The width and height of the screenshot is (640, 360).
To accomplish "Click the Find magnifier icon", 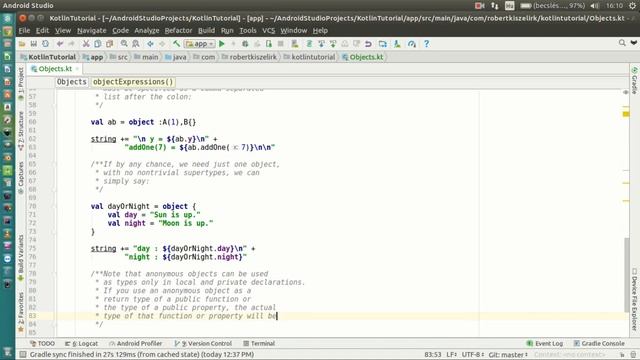I will click(x=124, y=44).
